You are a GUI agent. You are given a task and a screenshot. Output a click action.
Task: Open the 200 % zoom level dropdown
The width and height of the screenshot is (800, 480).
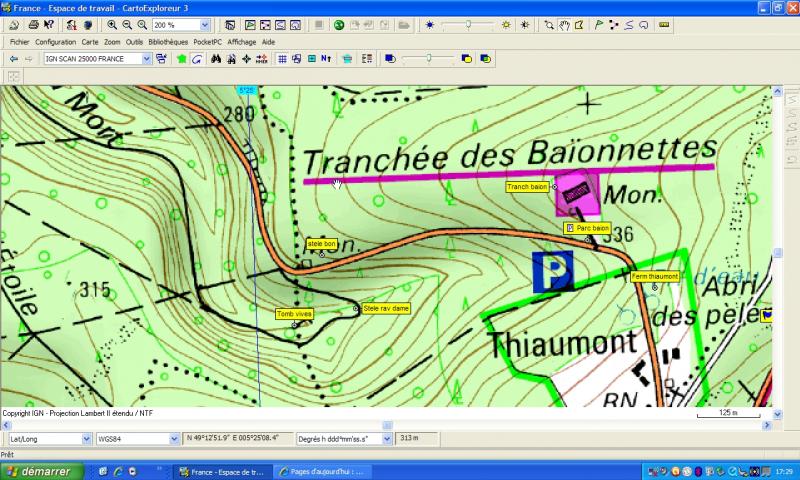pyautogui.click(x=205, y=24)
